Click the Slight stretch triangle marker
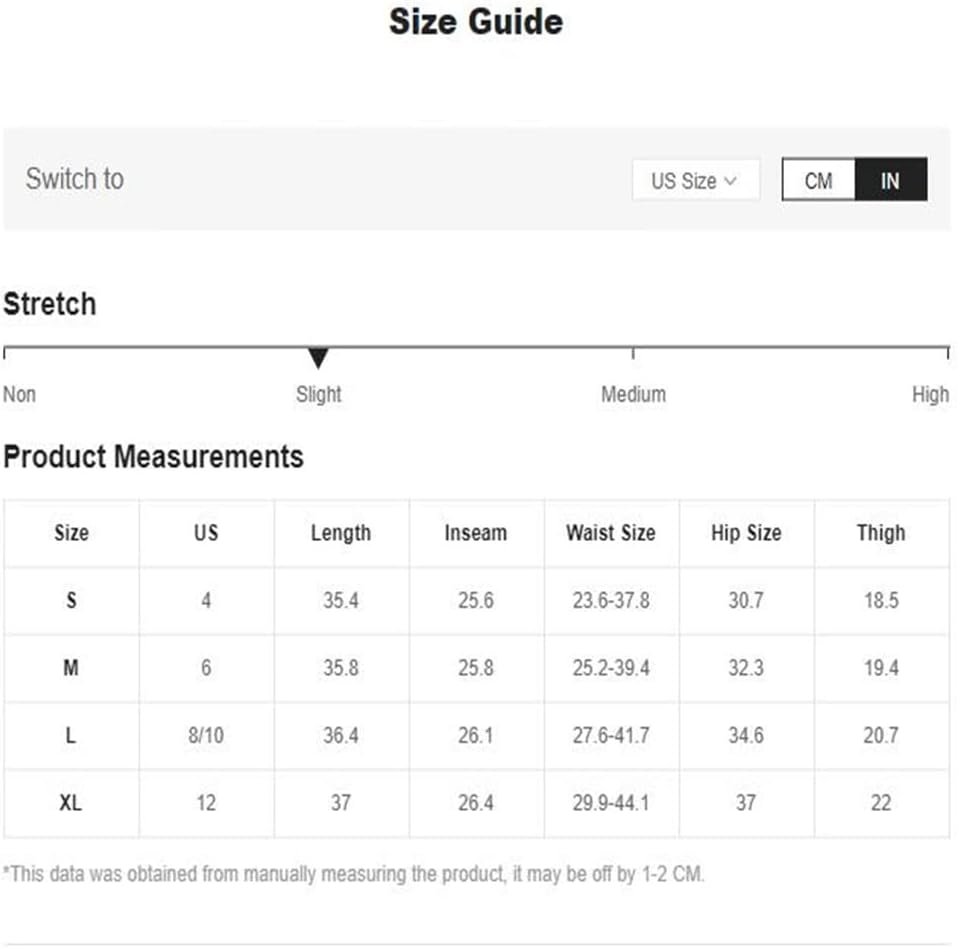Image resolution: width=957 pixels, height=948 pixels. 318,358
